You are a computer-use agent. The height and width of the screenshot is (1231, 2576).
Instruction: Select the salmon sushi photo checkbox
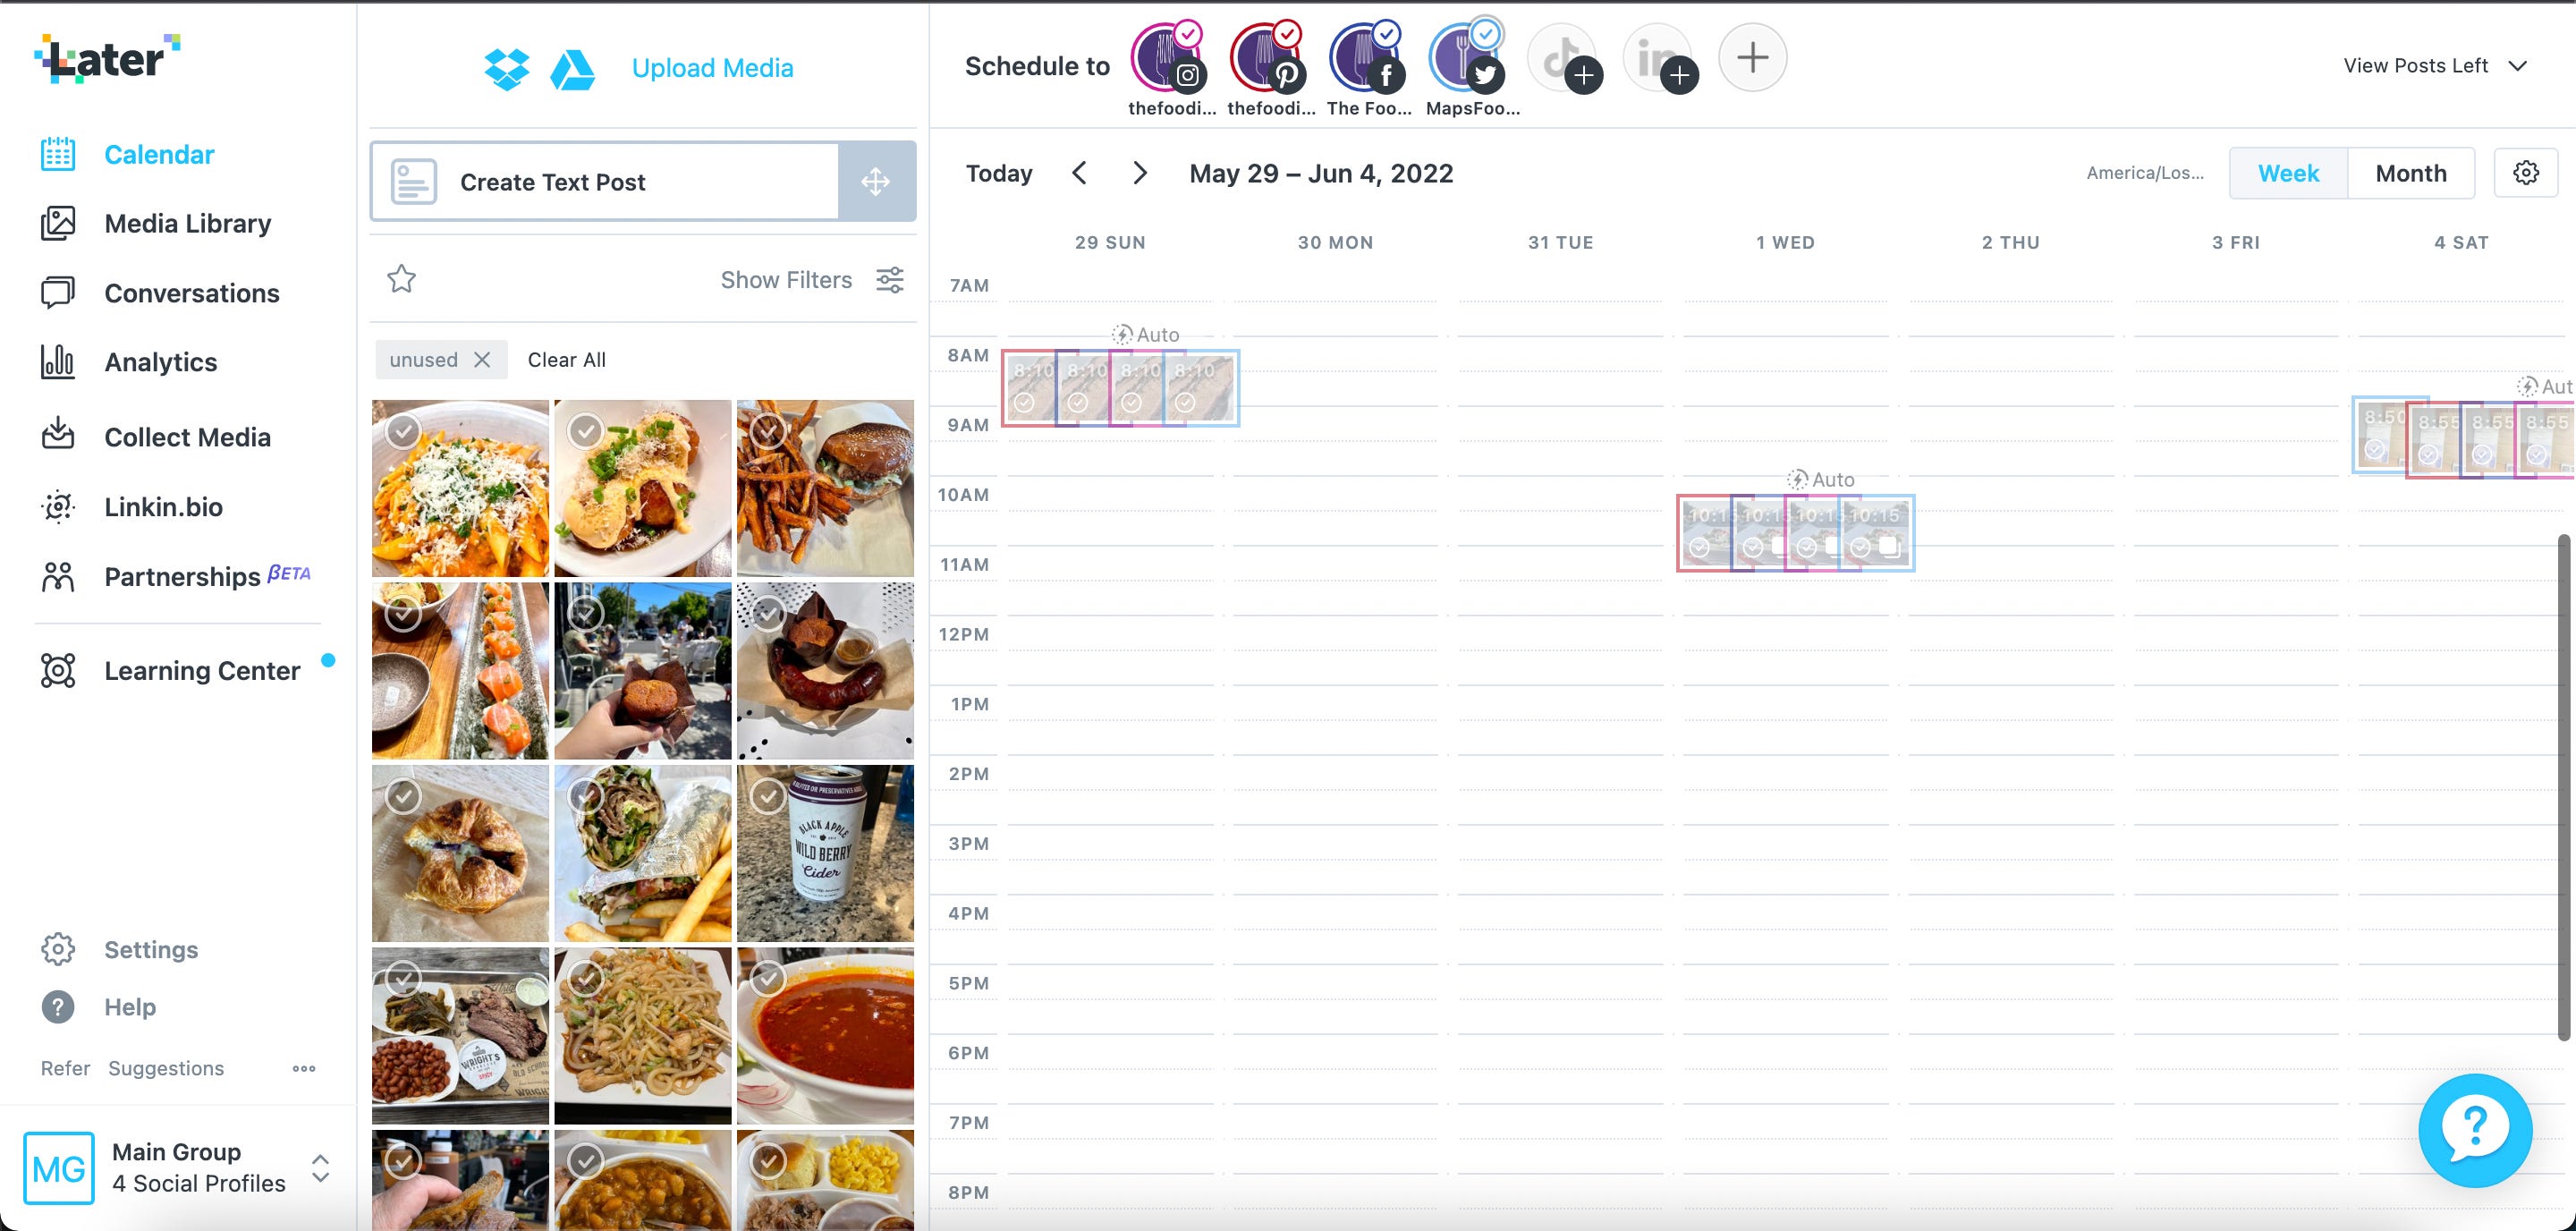tap(403, 614)
